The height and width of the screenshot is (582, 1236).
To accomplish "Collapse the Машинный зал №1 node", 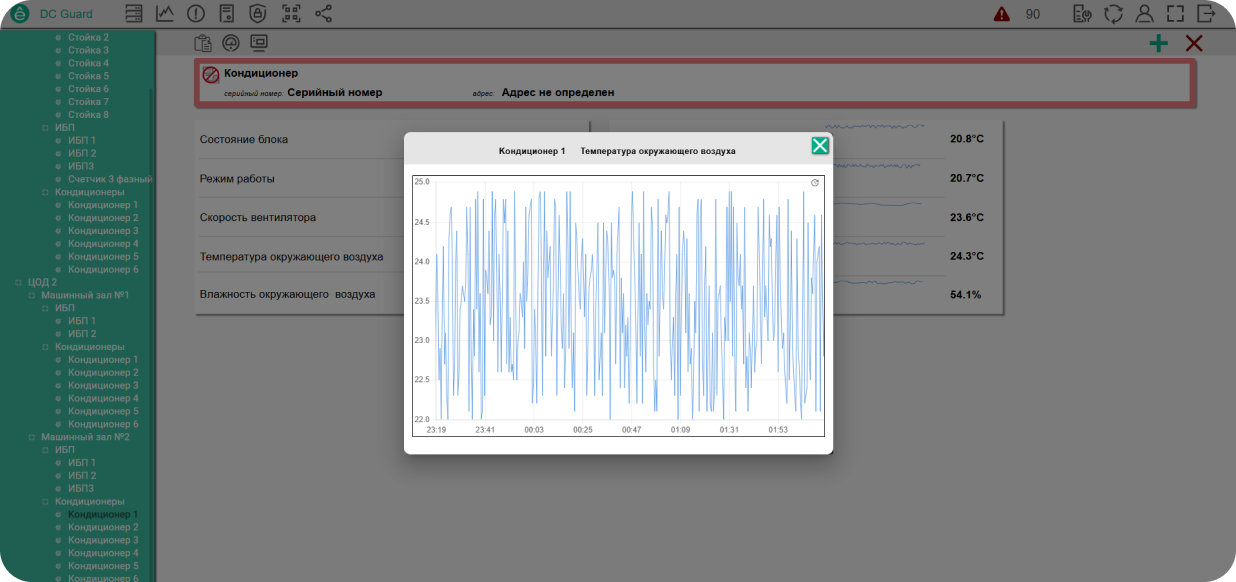I will click(32, 295).
